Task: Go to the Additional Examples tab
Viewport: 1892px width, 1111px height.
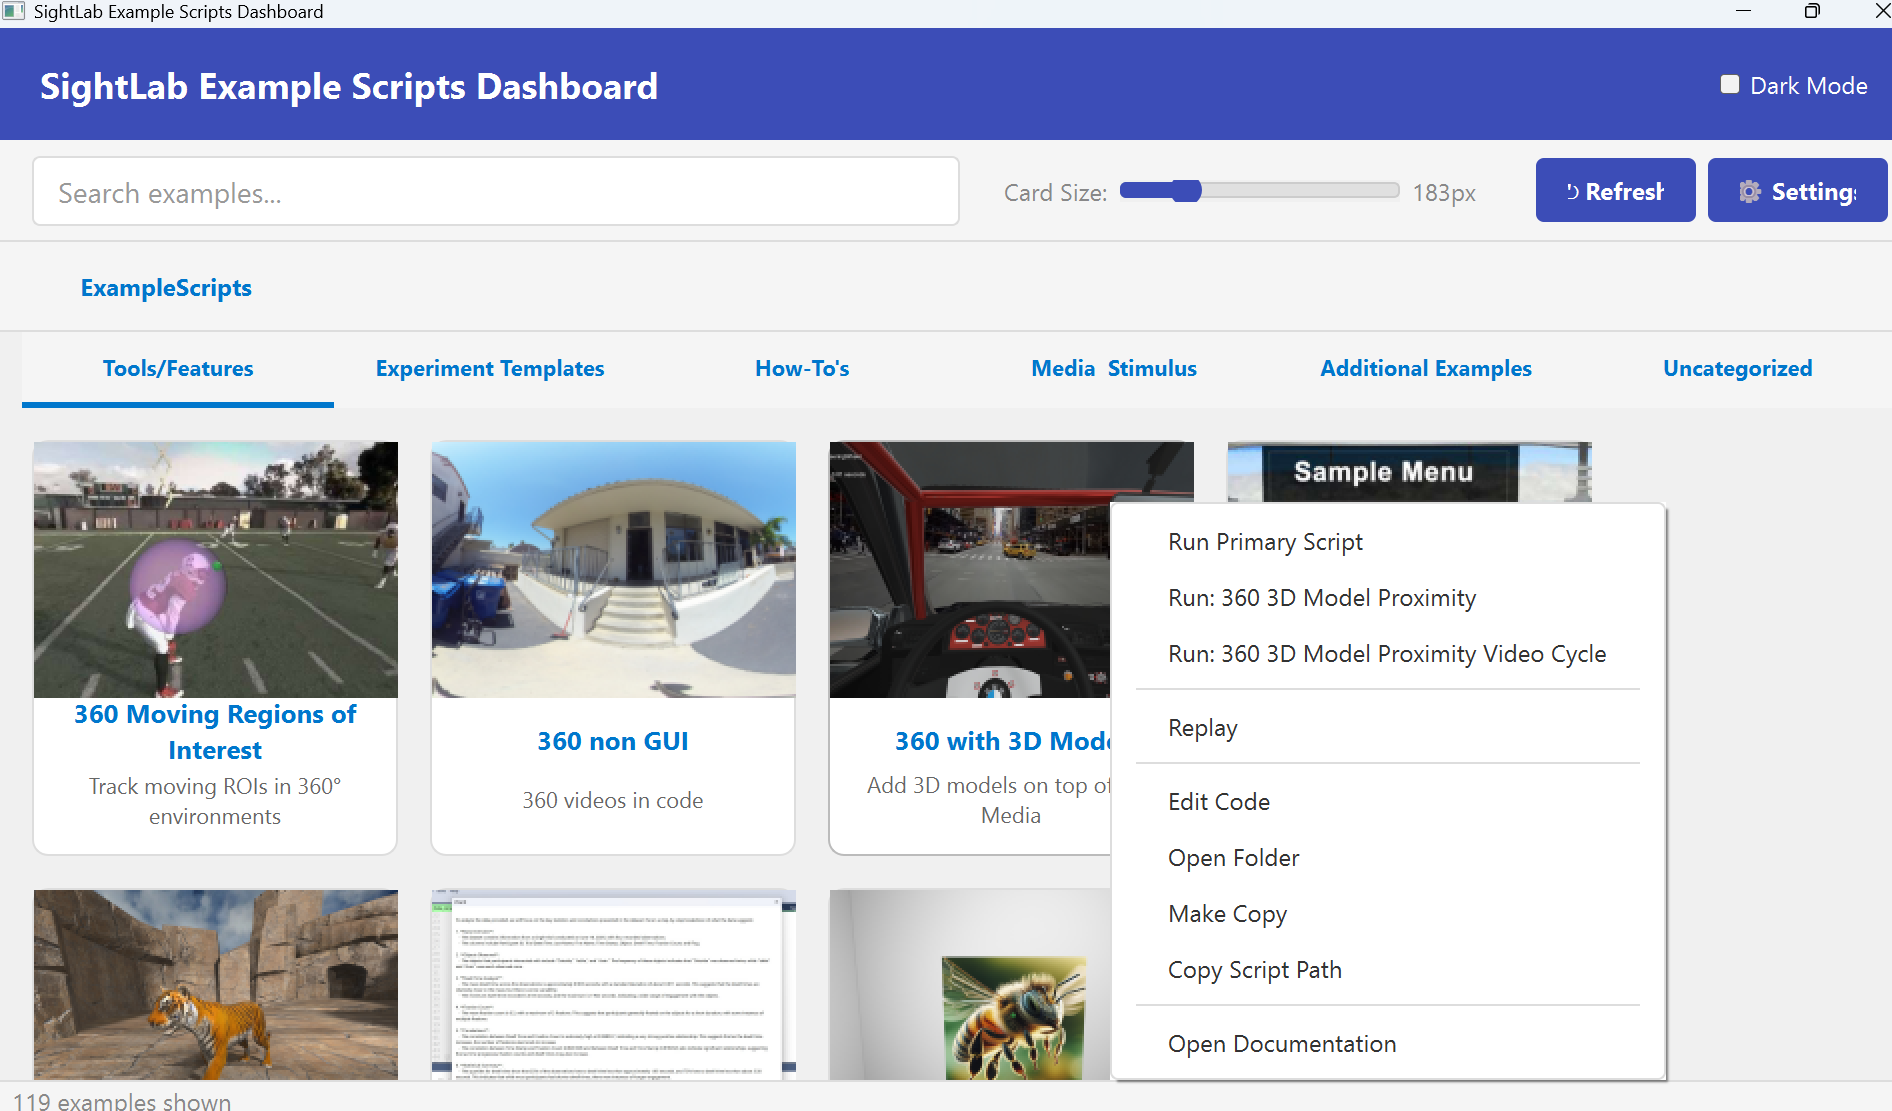Action: pos(1425,369)
